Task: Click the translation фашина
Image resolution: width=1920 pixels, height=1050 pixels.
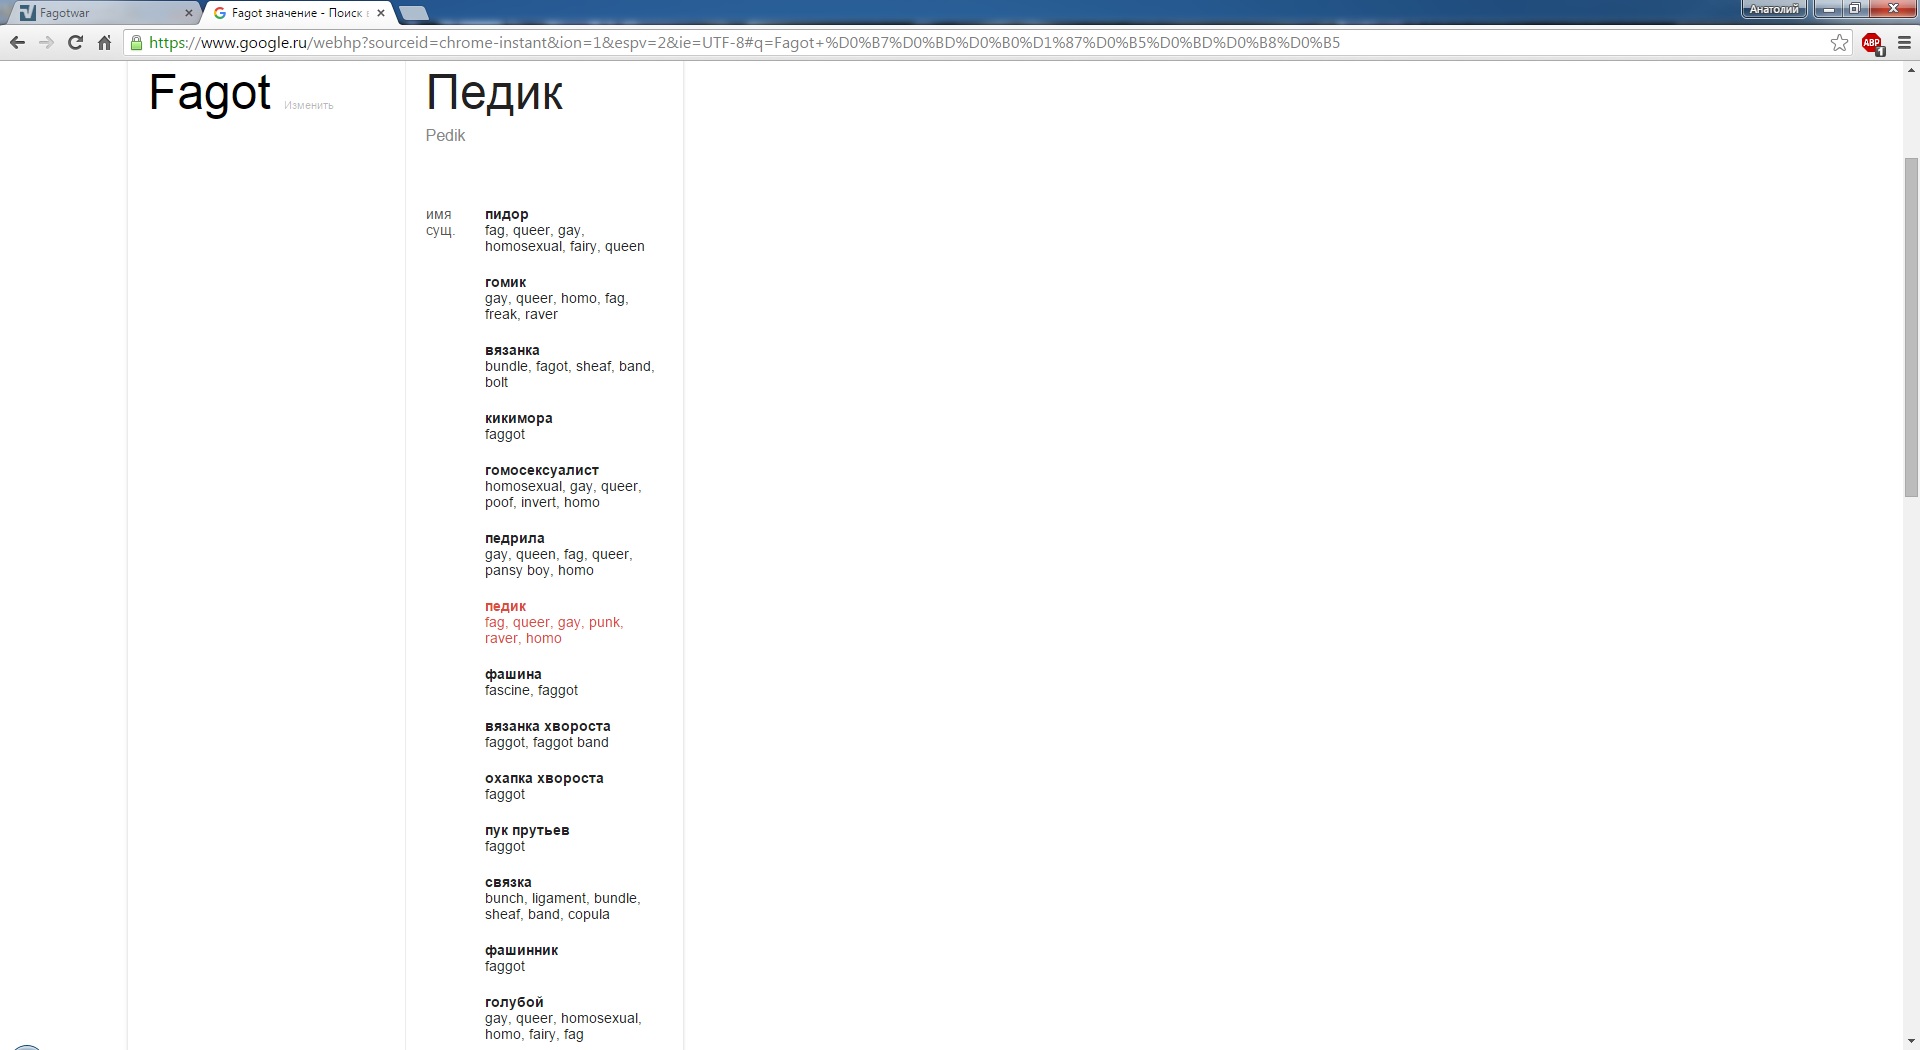Action: coord(513,674)
